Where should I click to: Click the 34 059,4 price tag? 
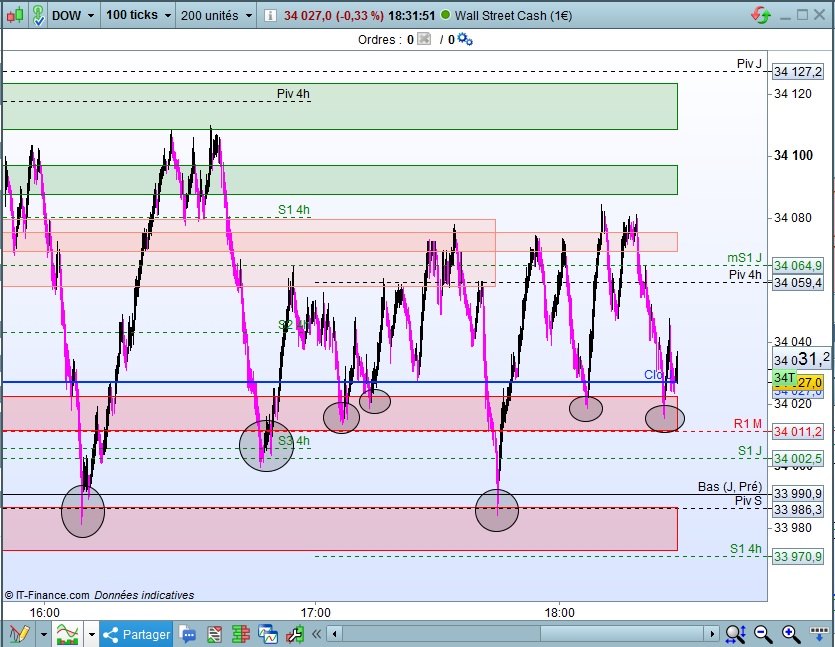[x=798, y=282]
